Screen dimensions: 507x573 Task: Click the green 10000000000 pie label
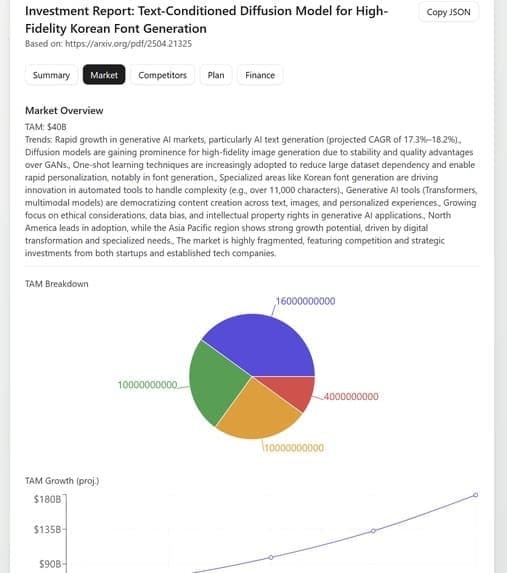pyautogui.click(x=147, y=385)
